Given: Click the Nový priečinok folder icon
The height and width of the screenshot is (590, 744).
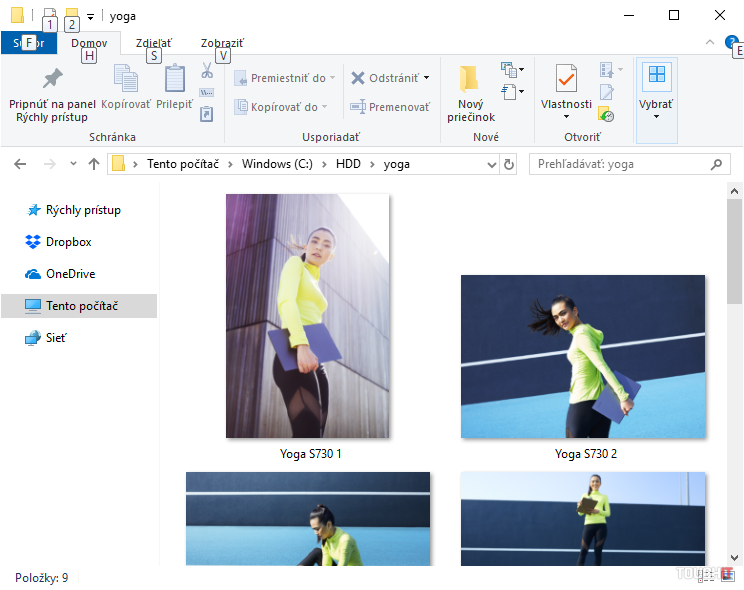Looking at the screenshot, I should [470, 78].
